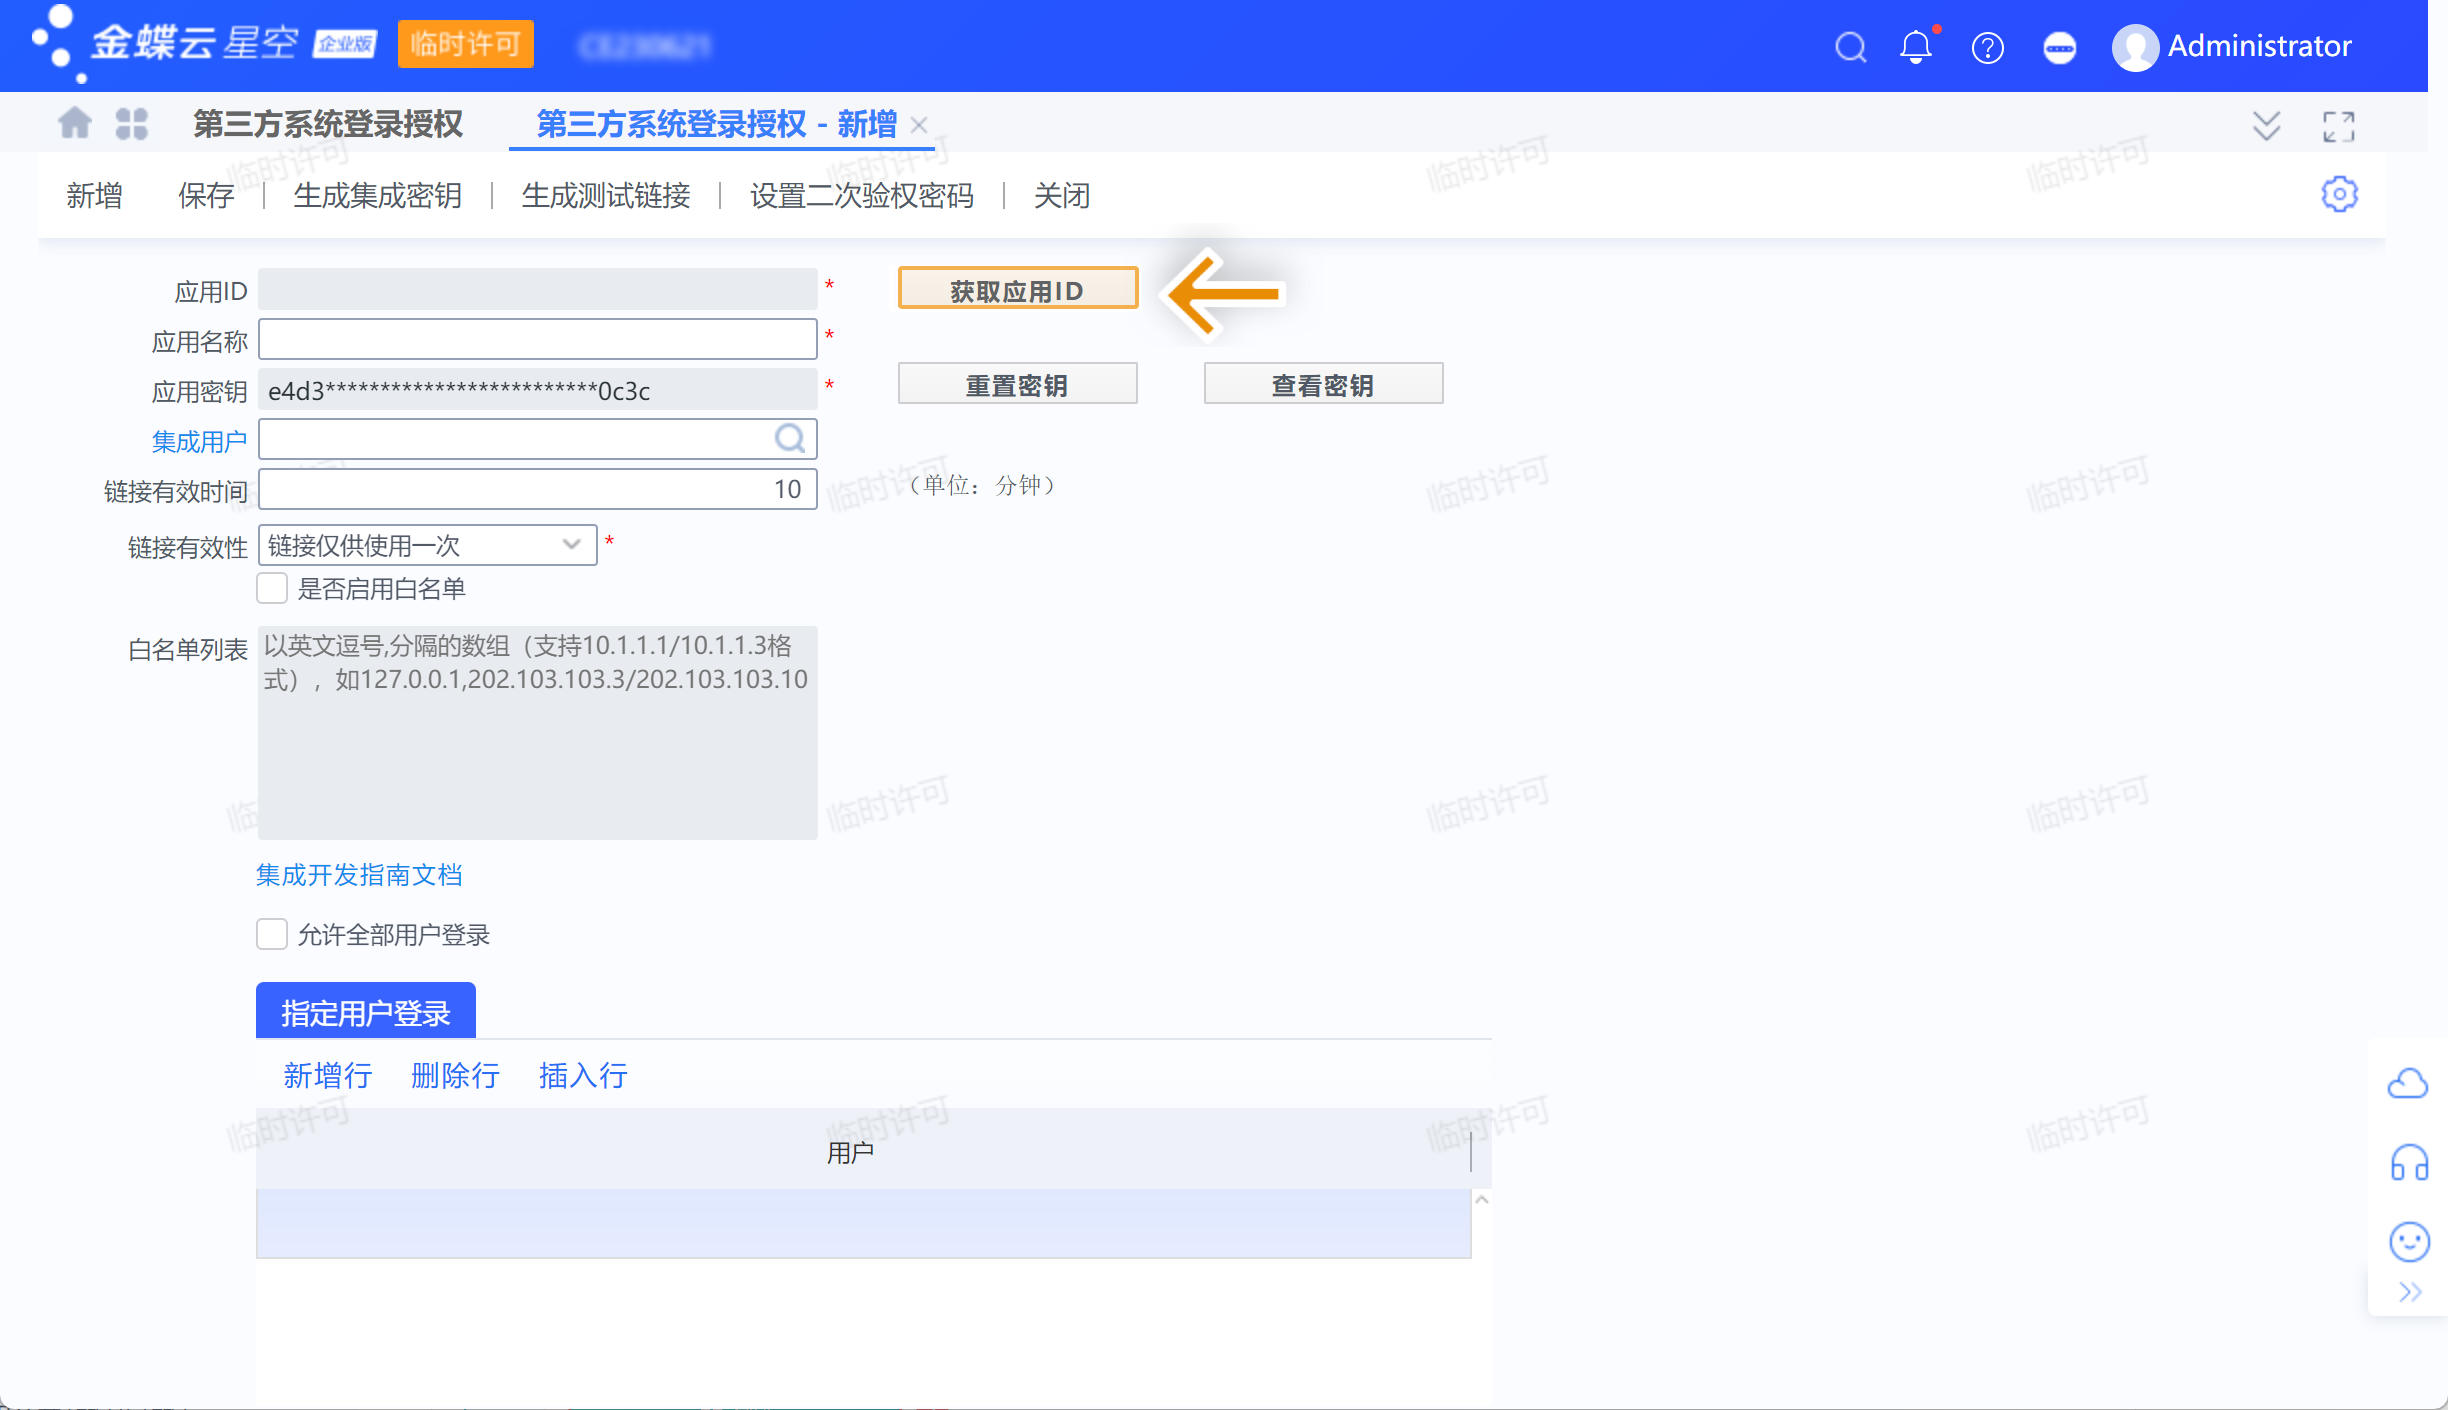Viewport: 2448px width, 1410px height.
Task: Switch to 第三方系统登录授权 tab
Action: (328, 124)
